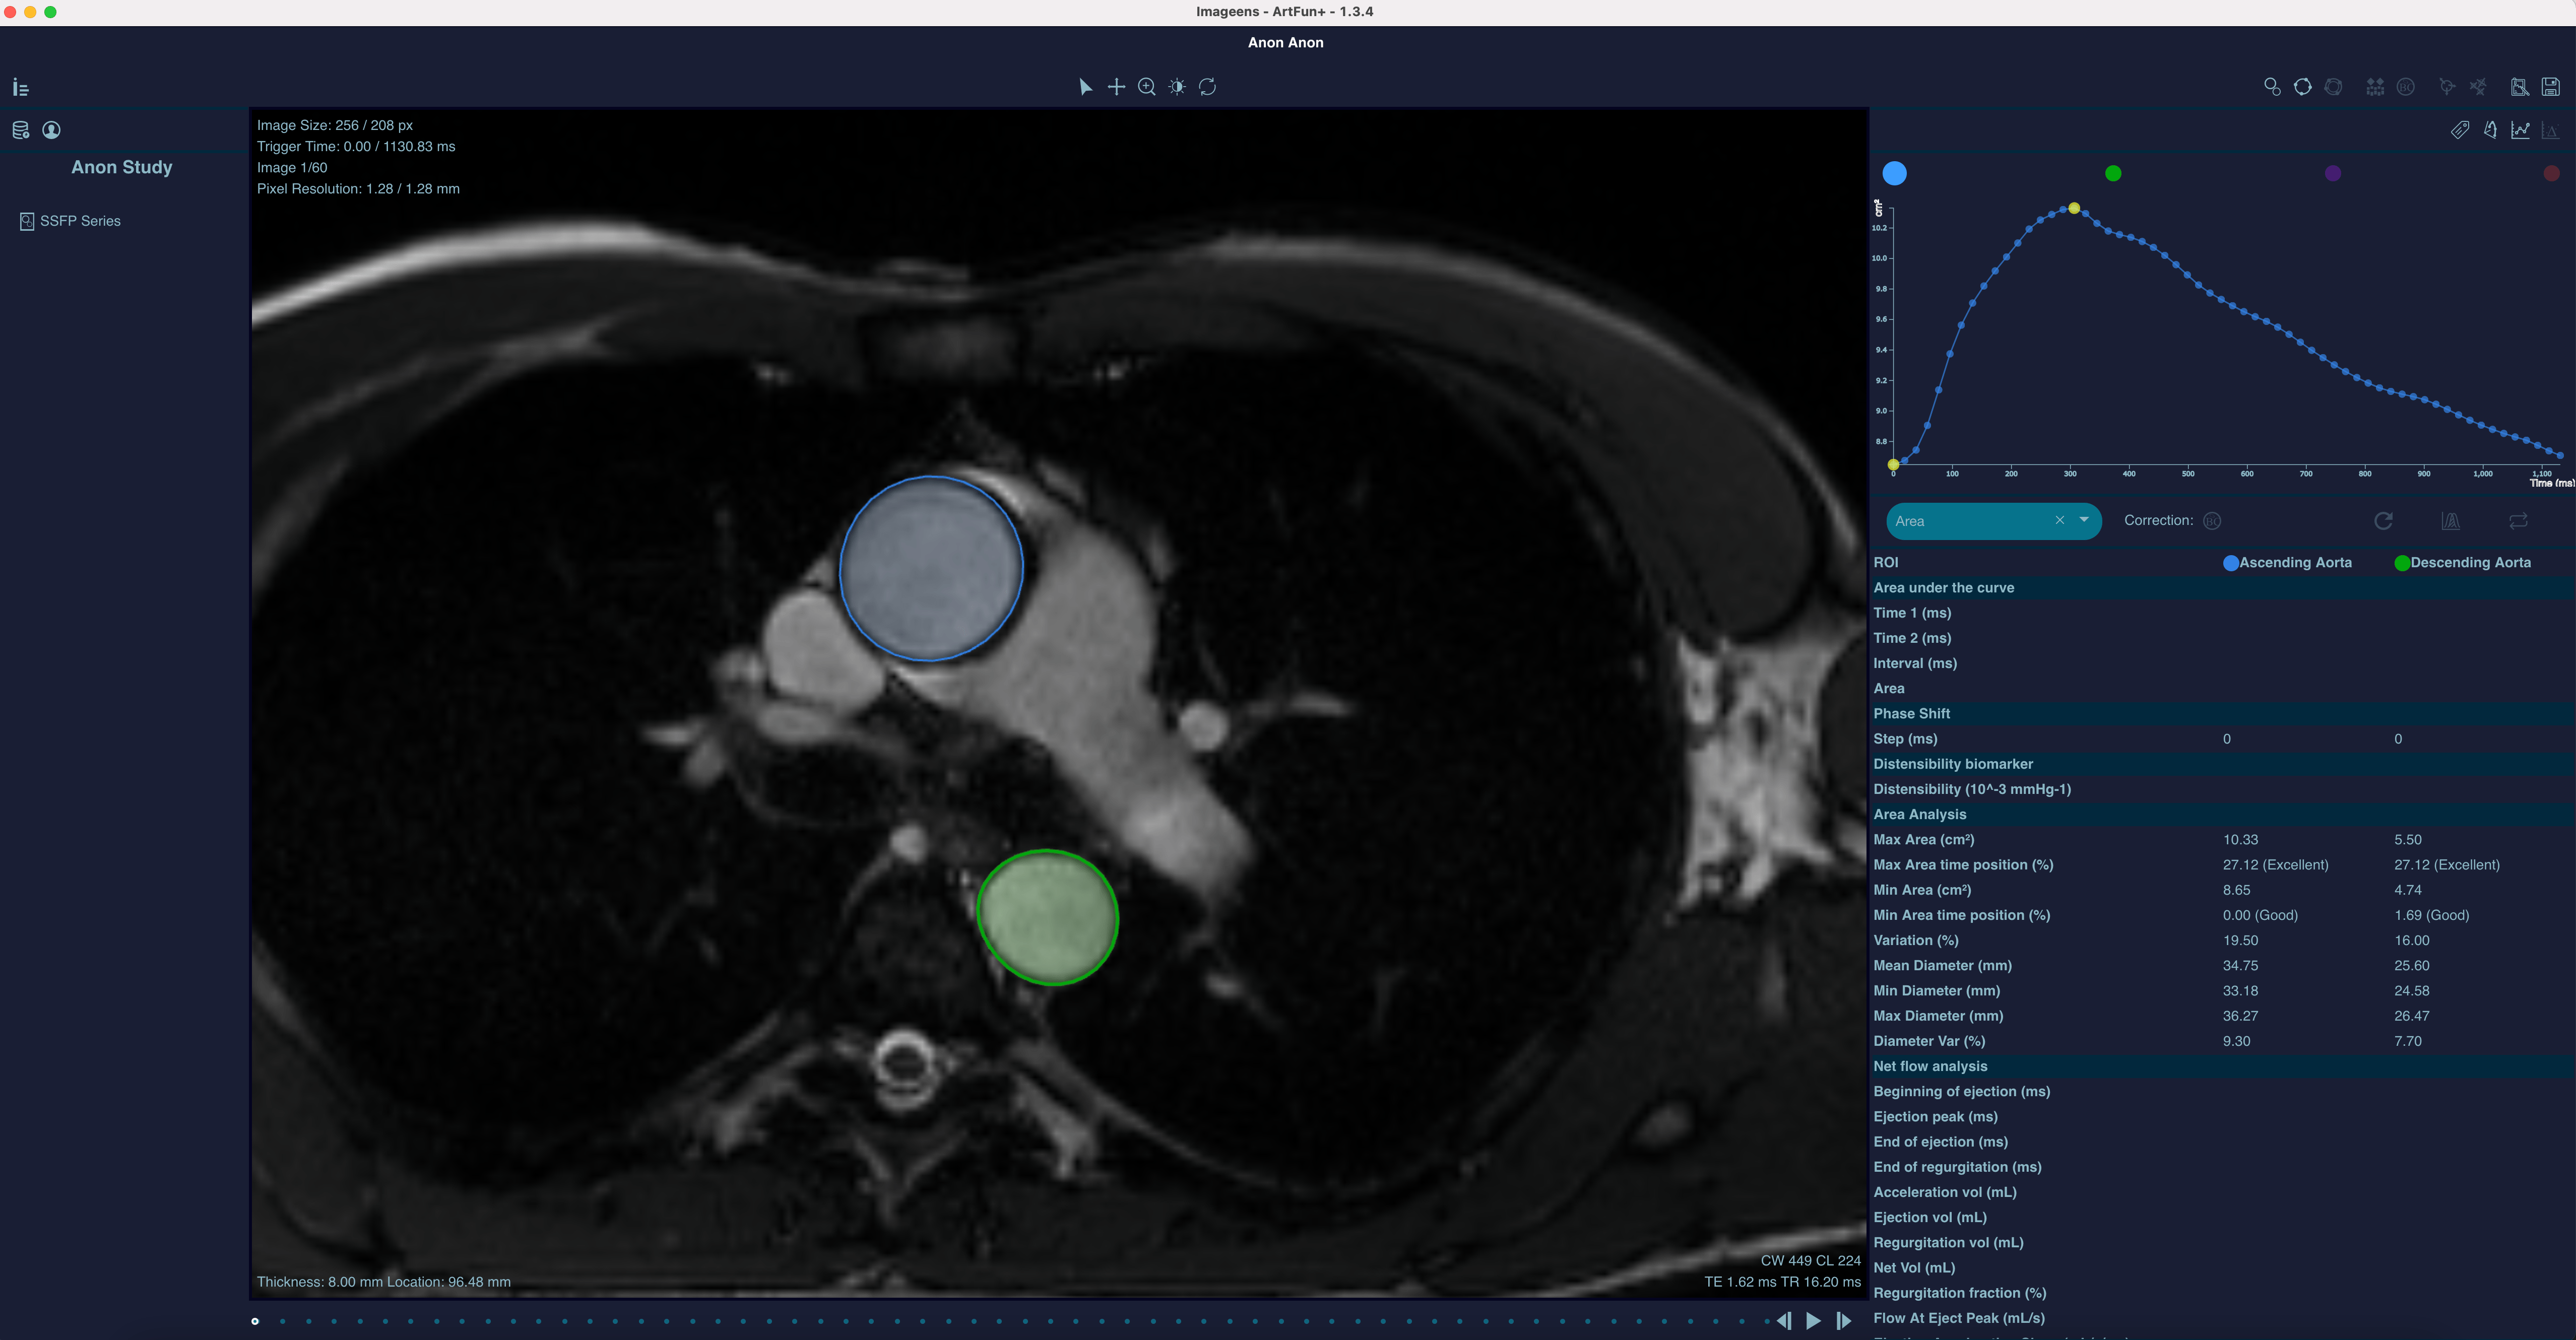The width and height of the screenshot is (2576, 1340).
Task: Click the BC correction icon in top toolbar
Action: click(x=2406, y=87)
